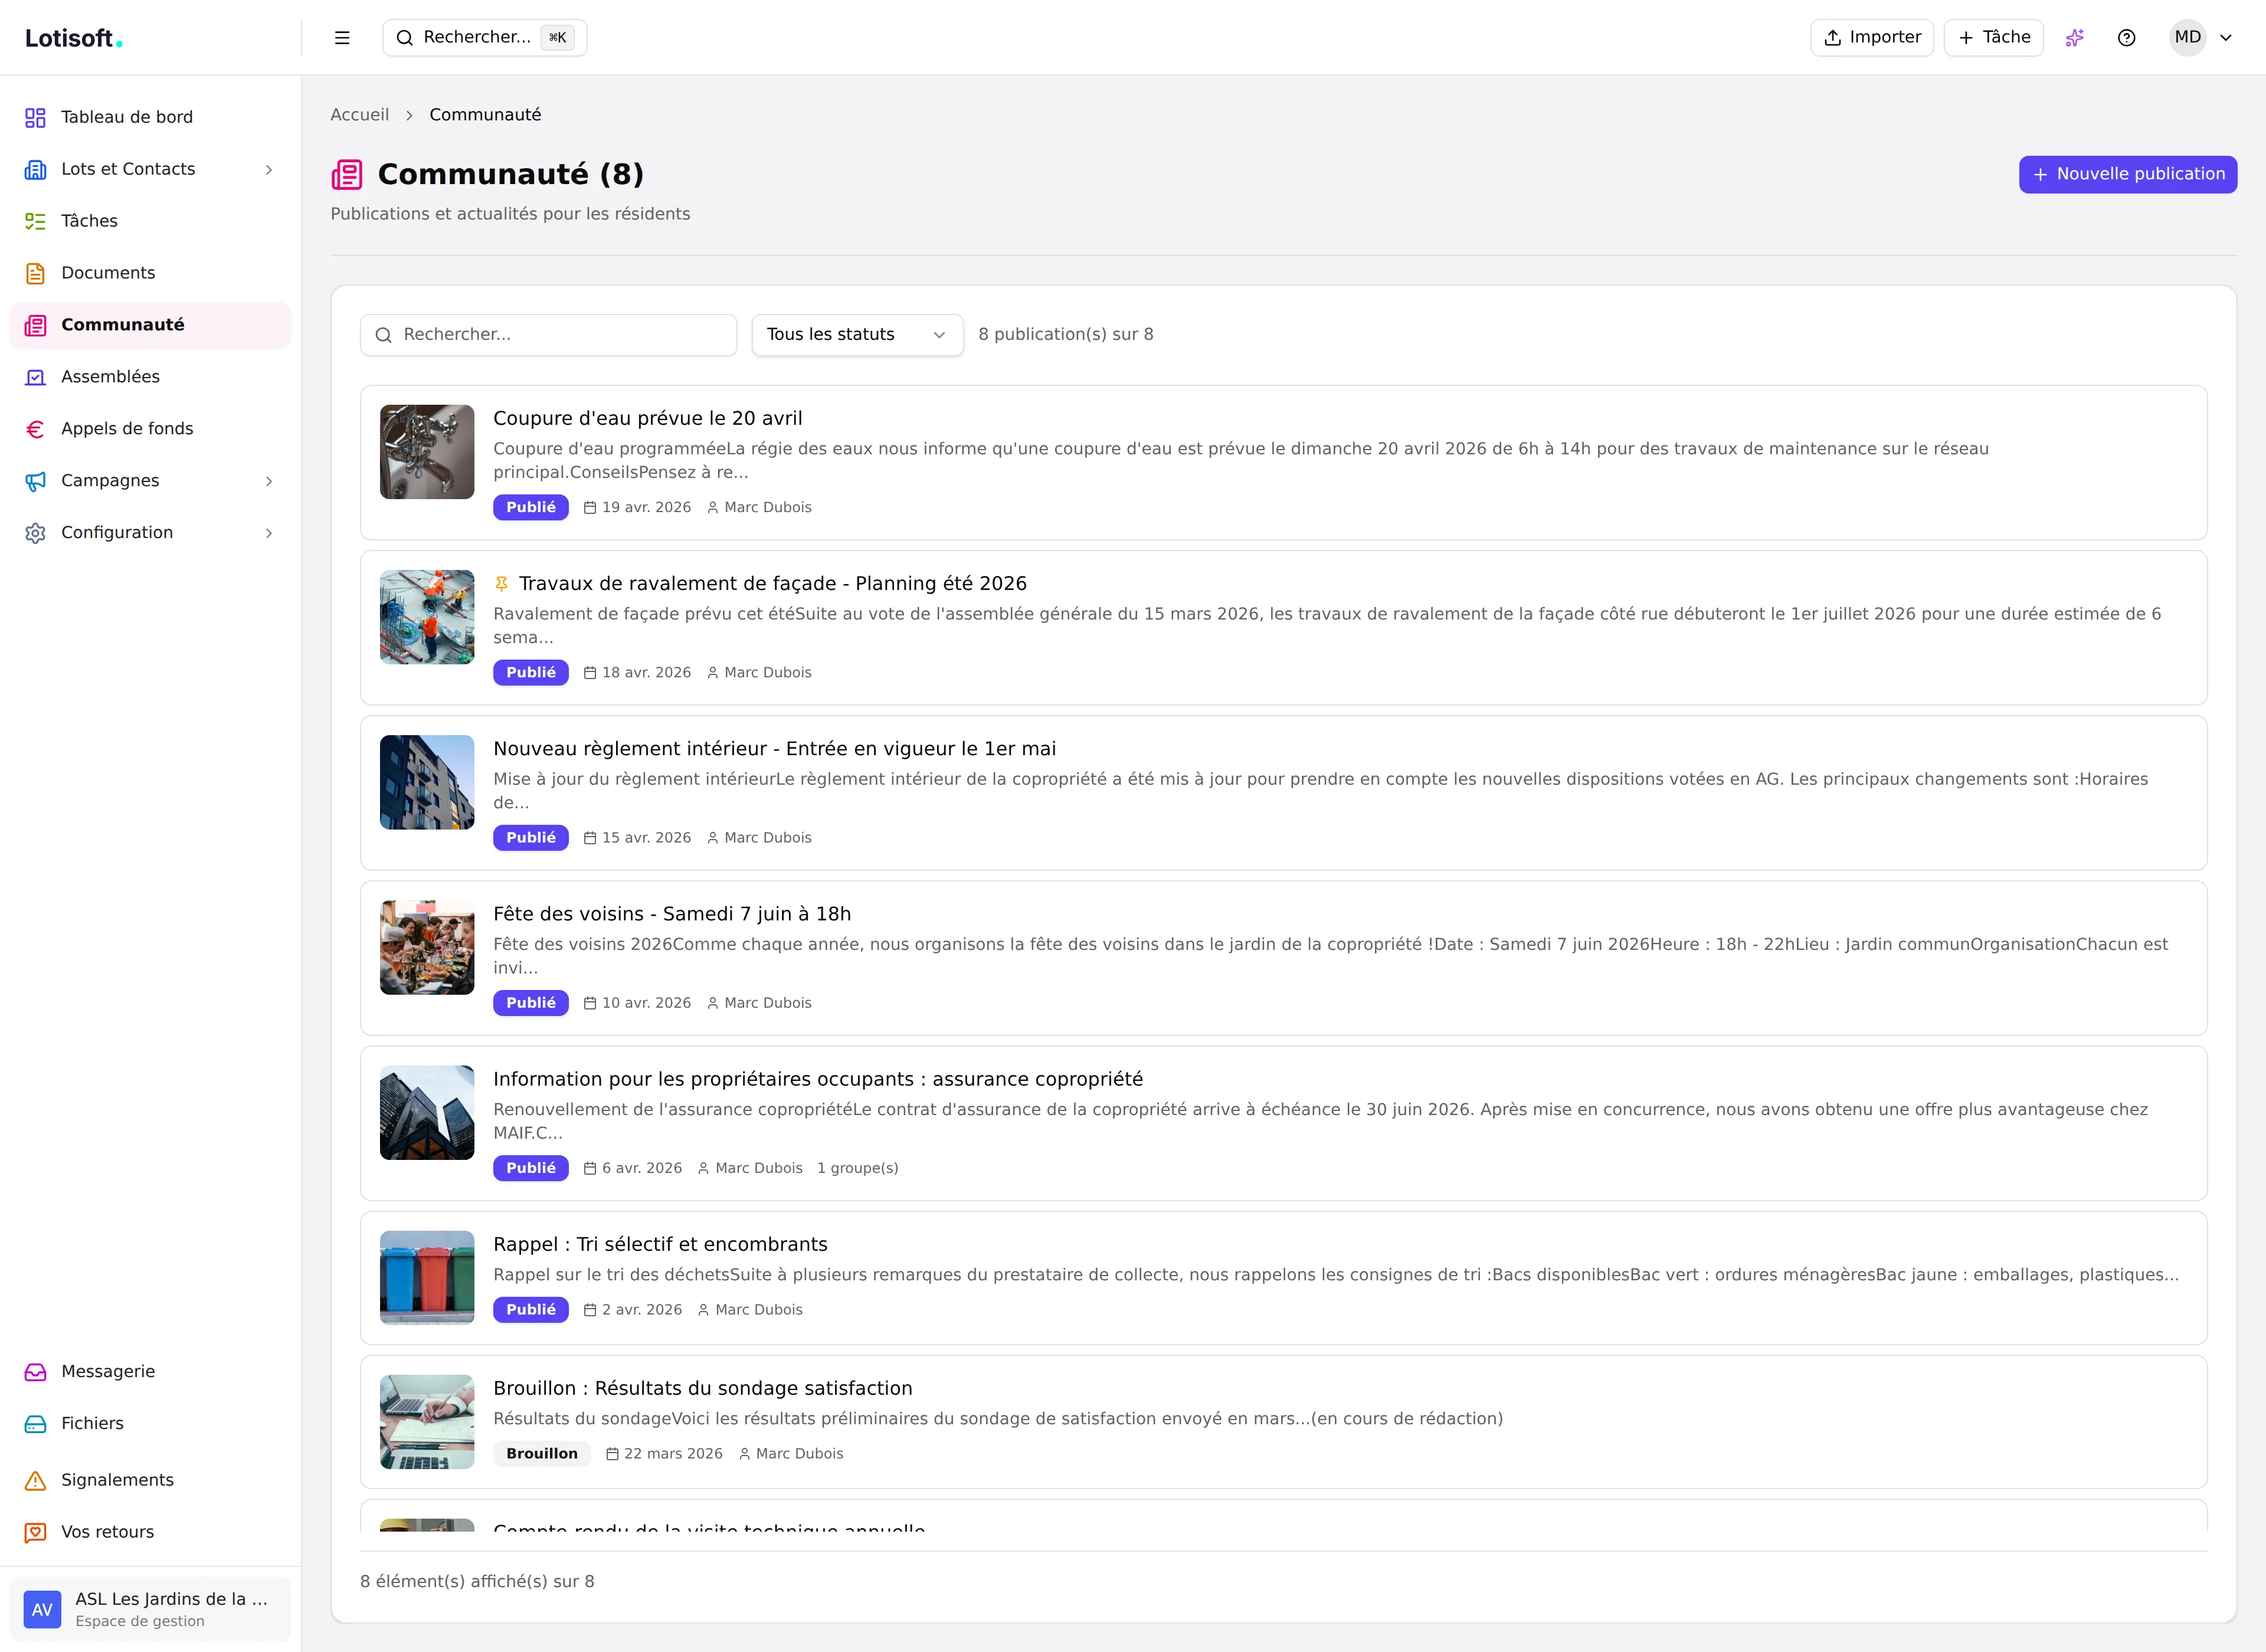This screenshot has width=2266, height=1652.
Task: Click the Lots et Contacts building icon
Action: [35, 169]
